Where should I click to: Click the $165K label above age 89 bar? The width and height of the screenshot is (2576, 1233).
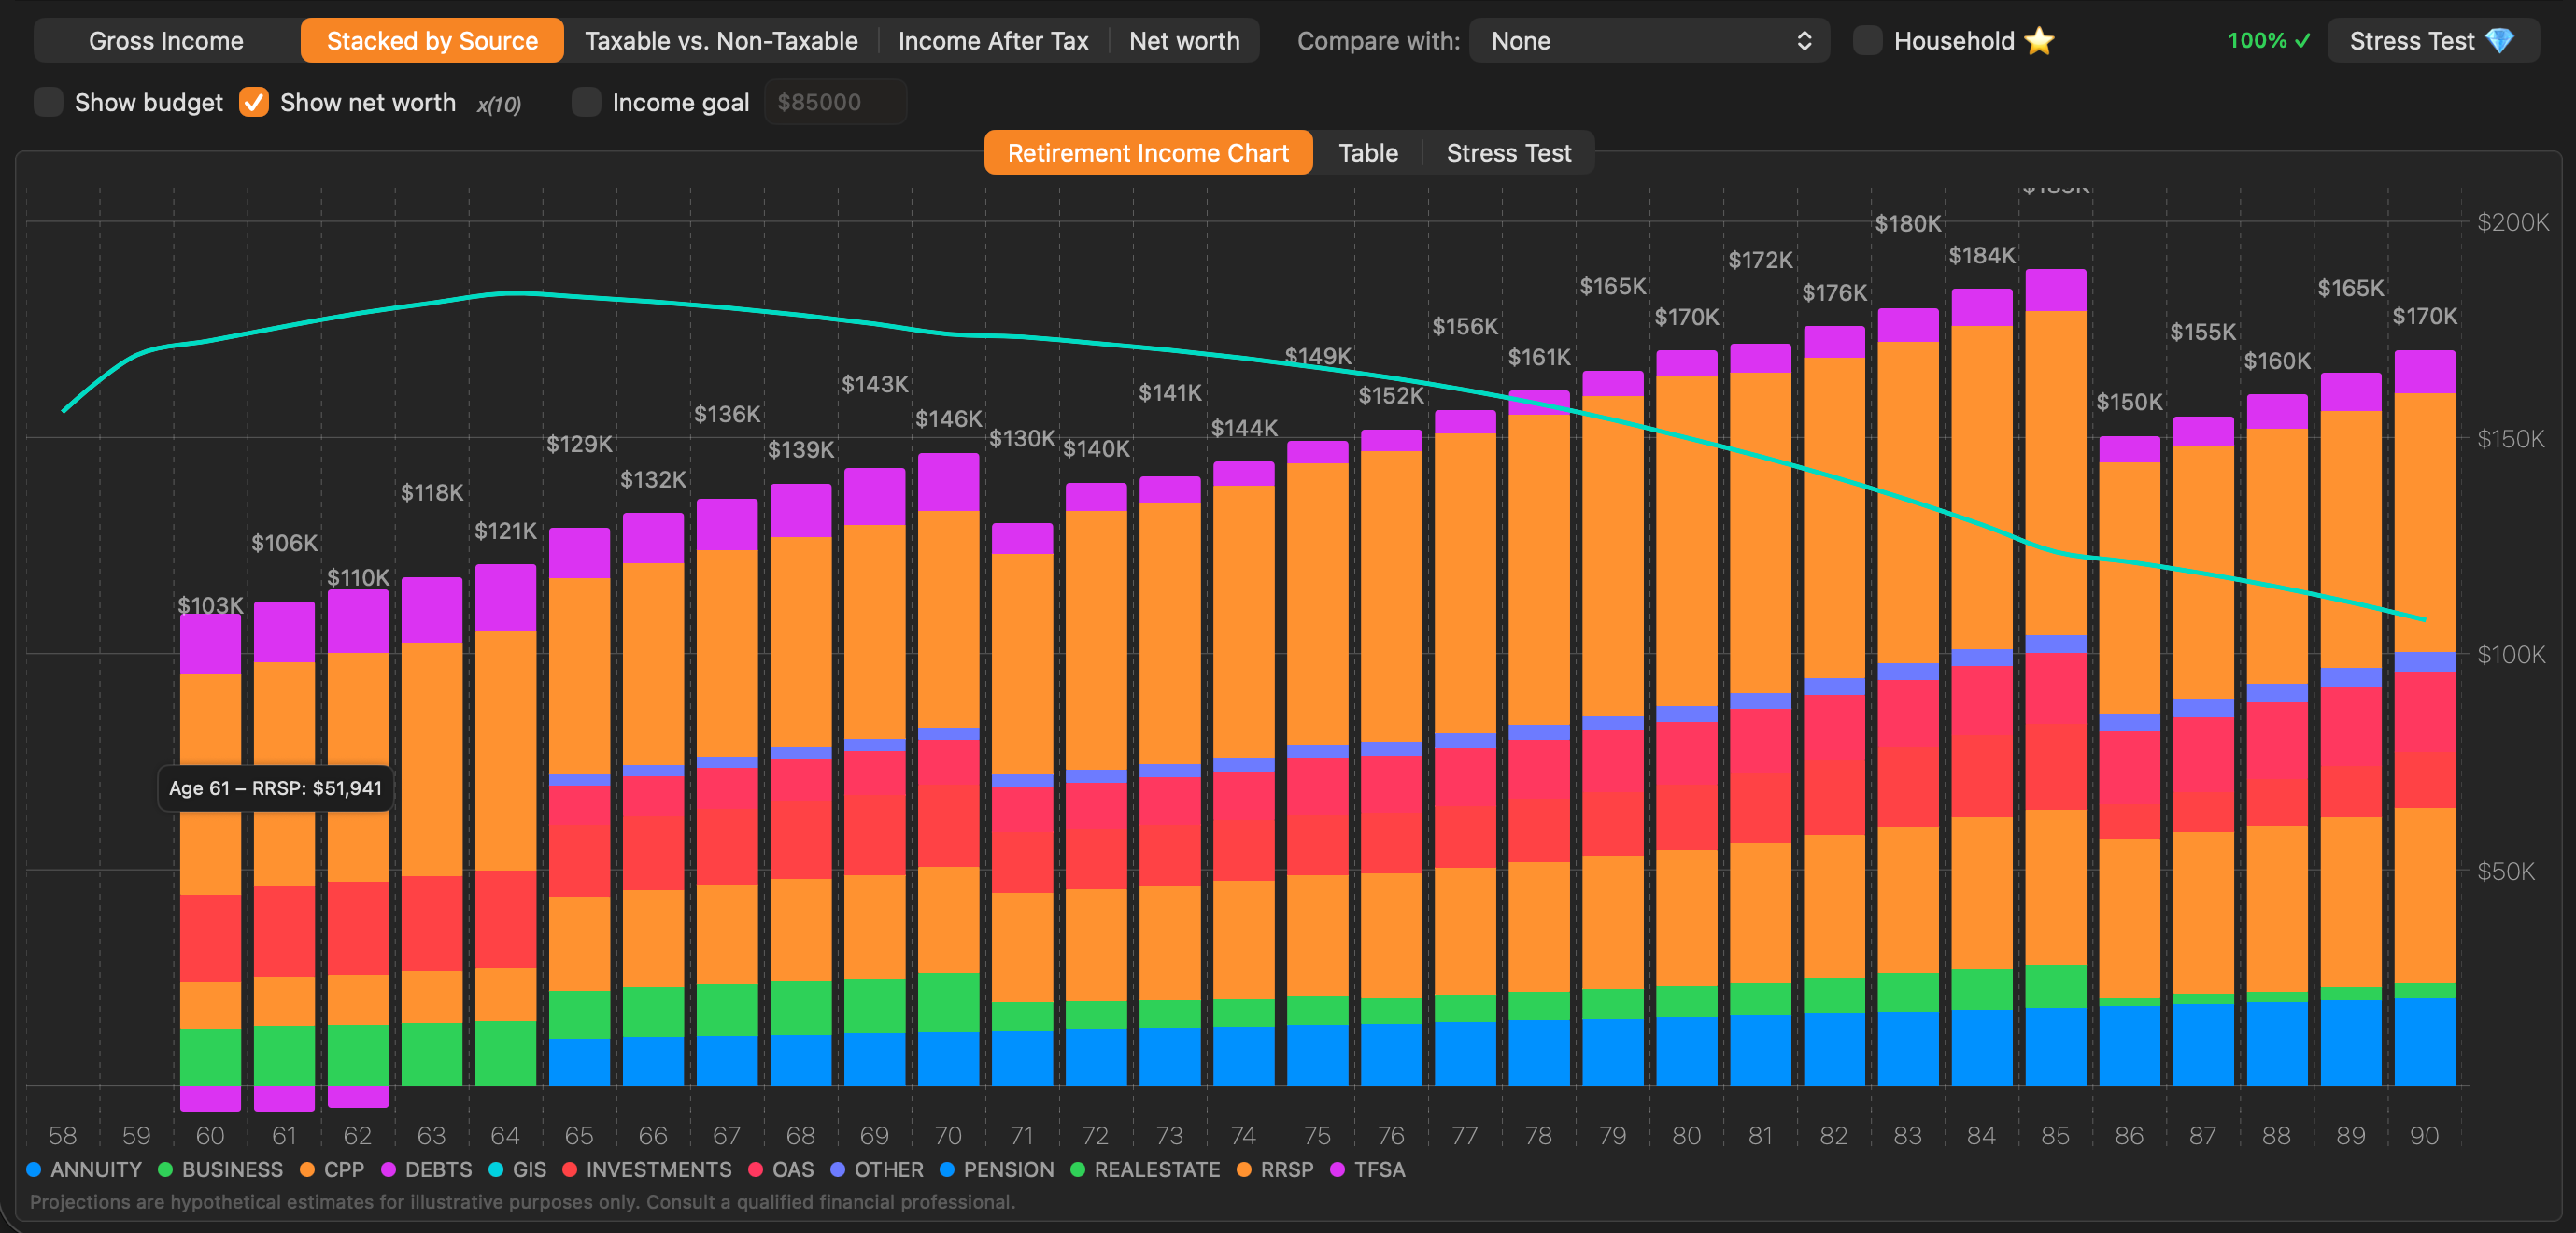click(x=2351, y=288)
